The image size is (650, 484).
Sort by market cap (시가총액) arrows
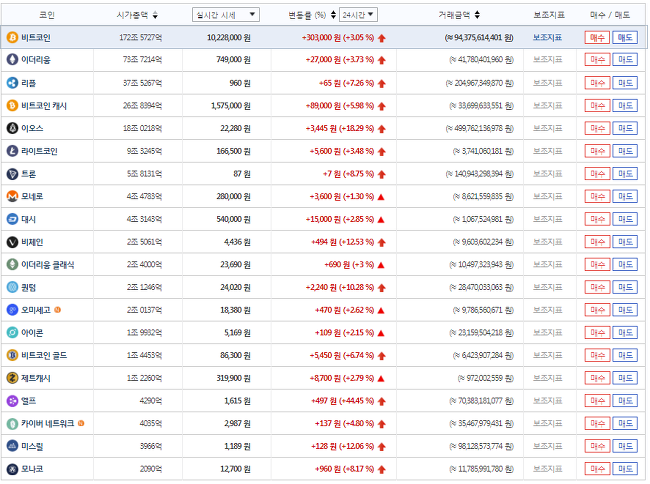point(155,15)
